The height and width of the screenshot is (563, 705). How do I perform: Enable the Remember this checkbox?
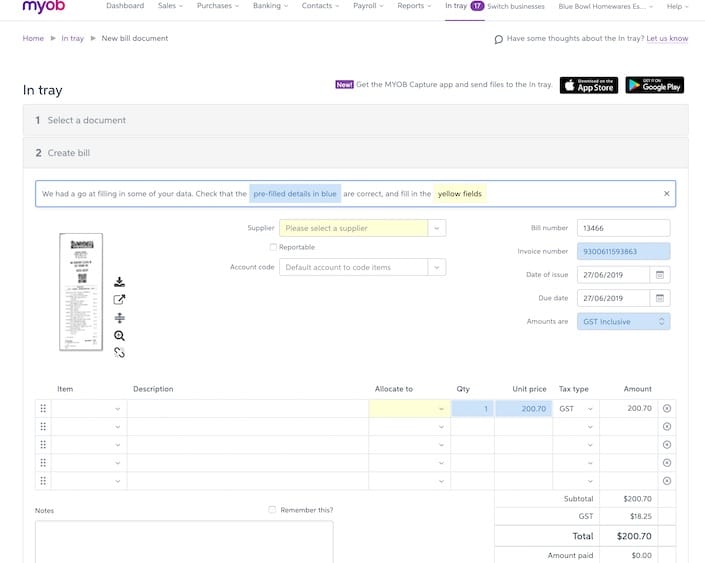272,510
